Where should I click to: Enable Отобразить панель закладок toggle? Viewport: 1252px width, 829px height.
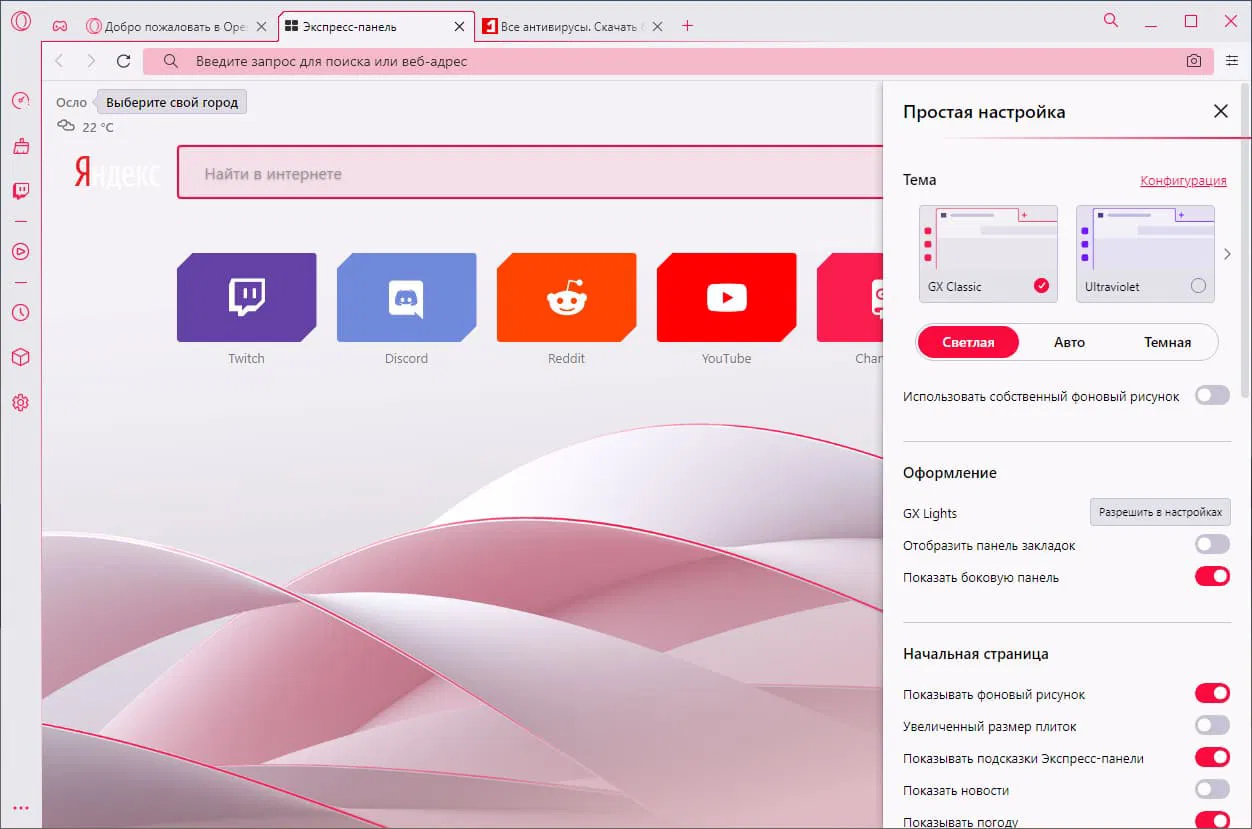1212,545
